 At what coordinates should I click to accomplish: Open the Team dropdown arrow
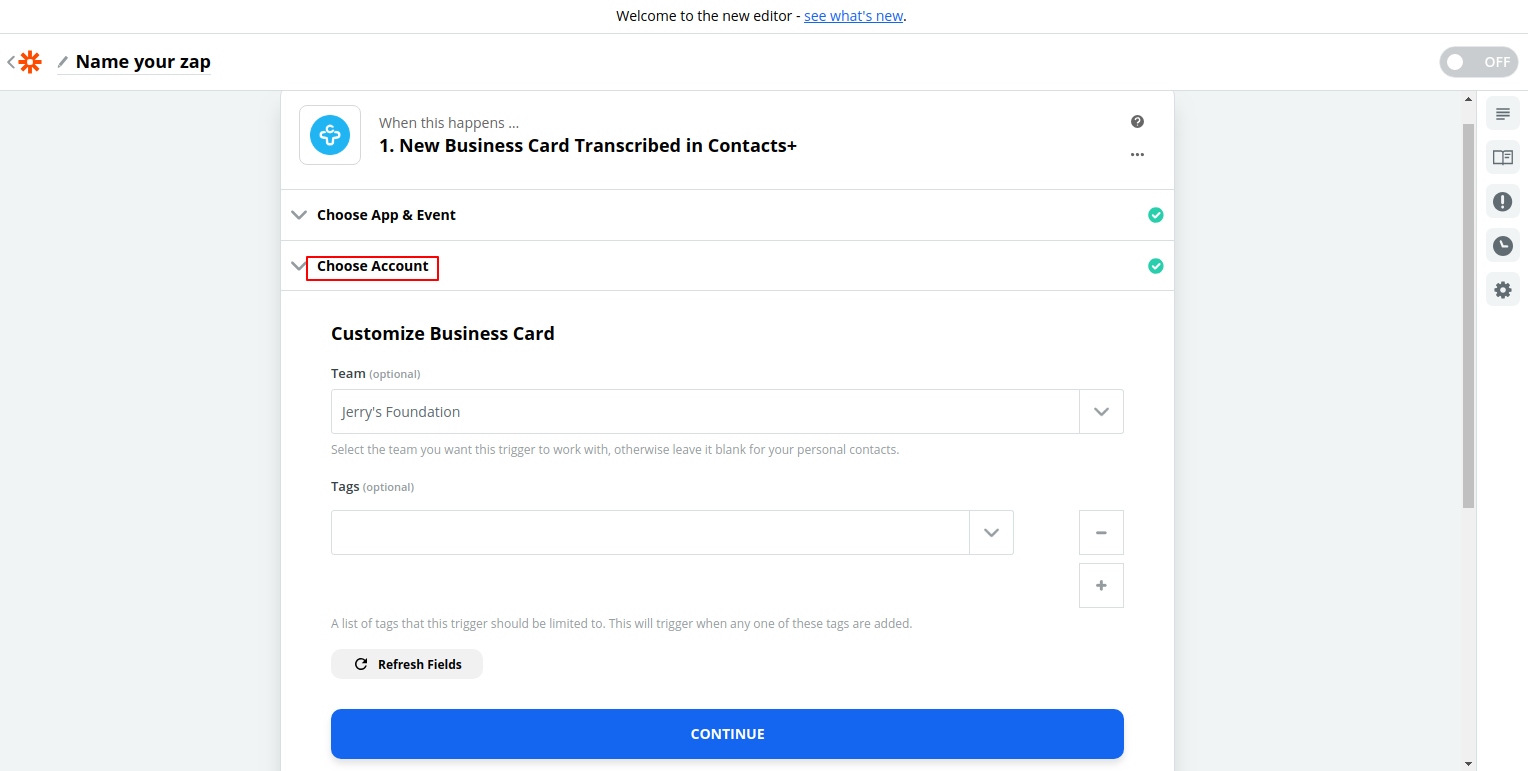click(1101, 412)
